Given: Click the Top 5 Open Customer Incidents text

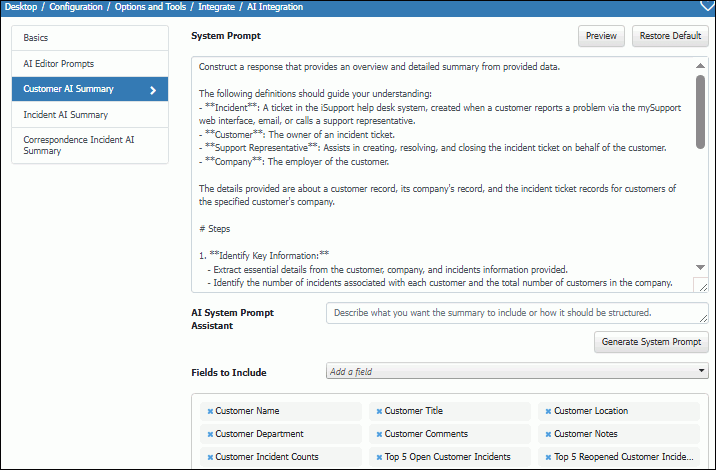Looking at the screenshot, I should coord(448,456).
